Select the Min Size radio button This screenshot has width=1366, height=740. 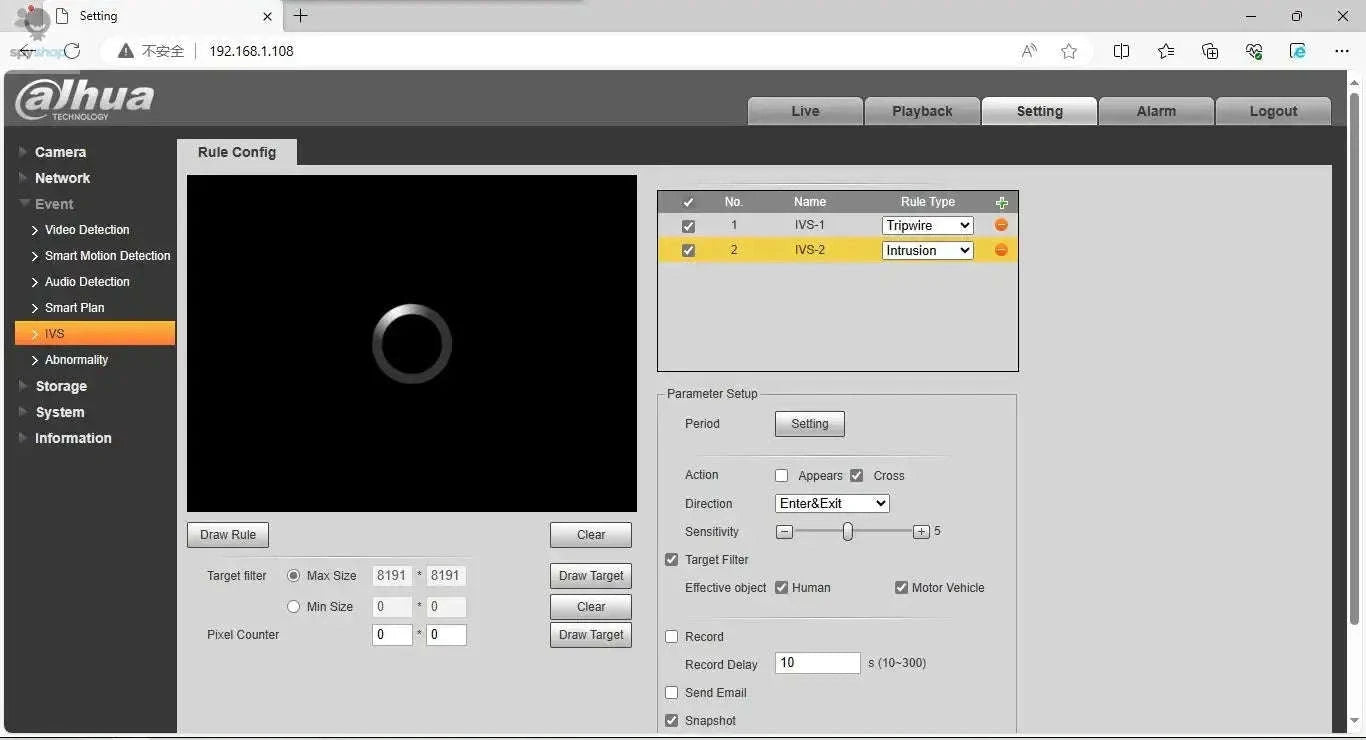[293, 606]
